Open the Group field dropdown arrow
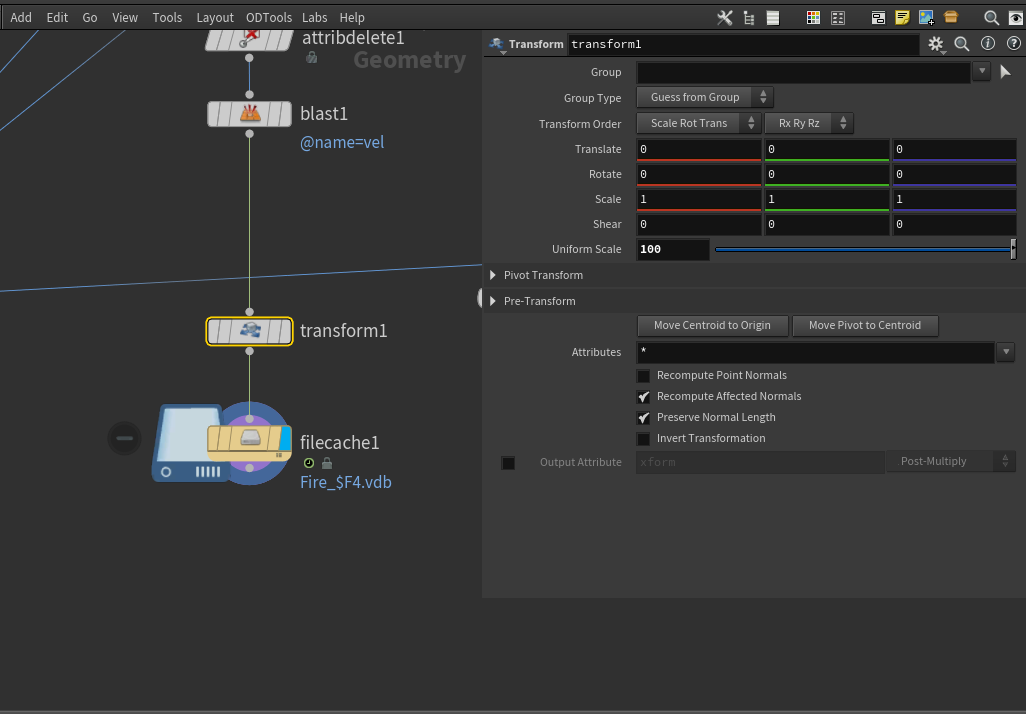Screen dimensions: 1026x714 tap(982, 71)
